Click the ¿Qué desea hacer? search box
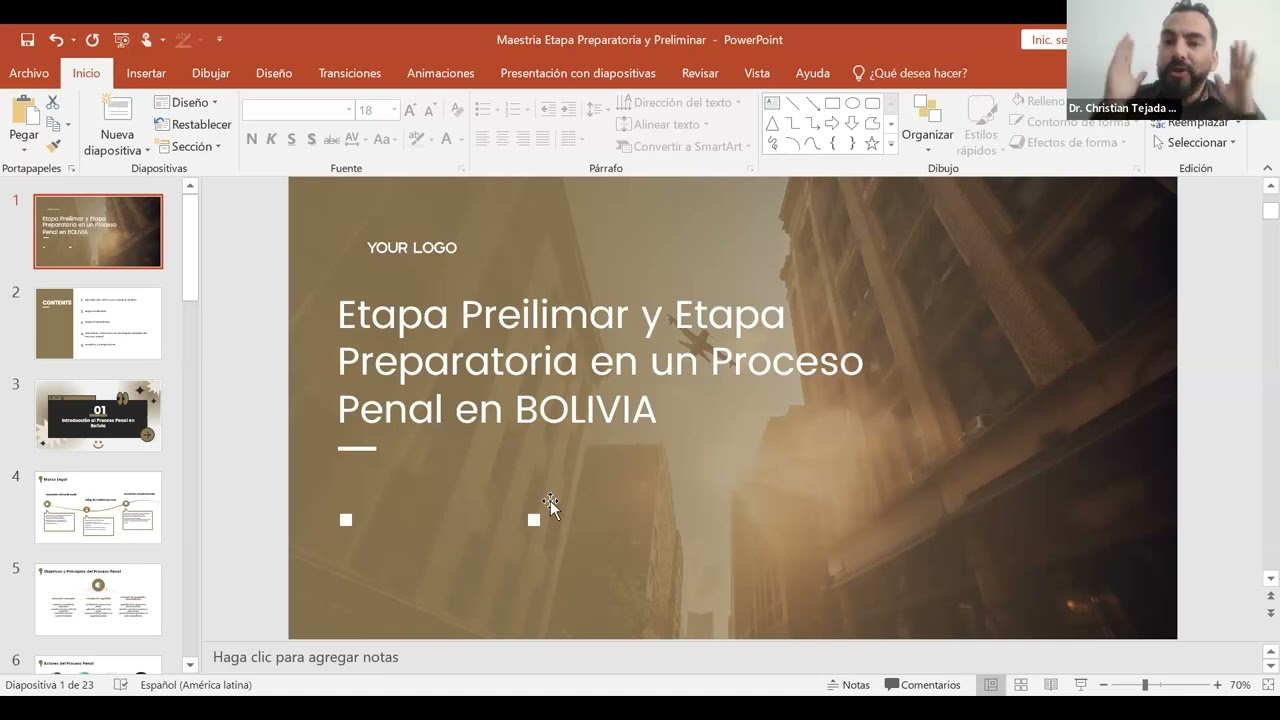 coord(909,73)
